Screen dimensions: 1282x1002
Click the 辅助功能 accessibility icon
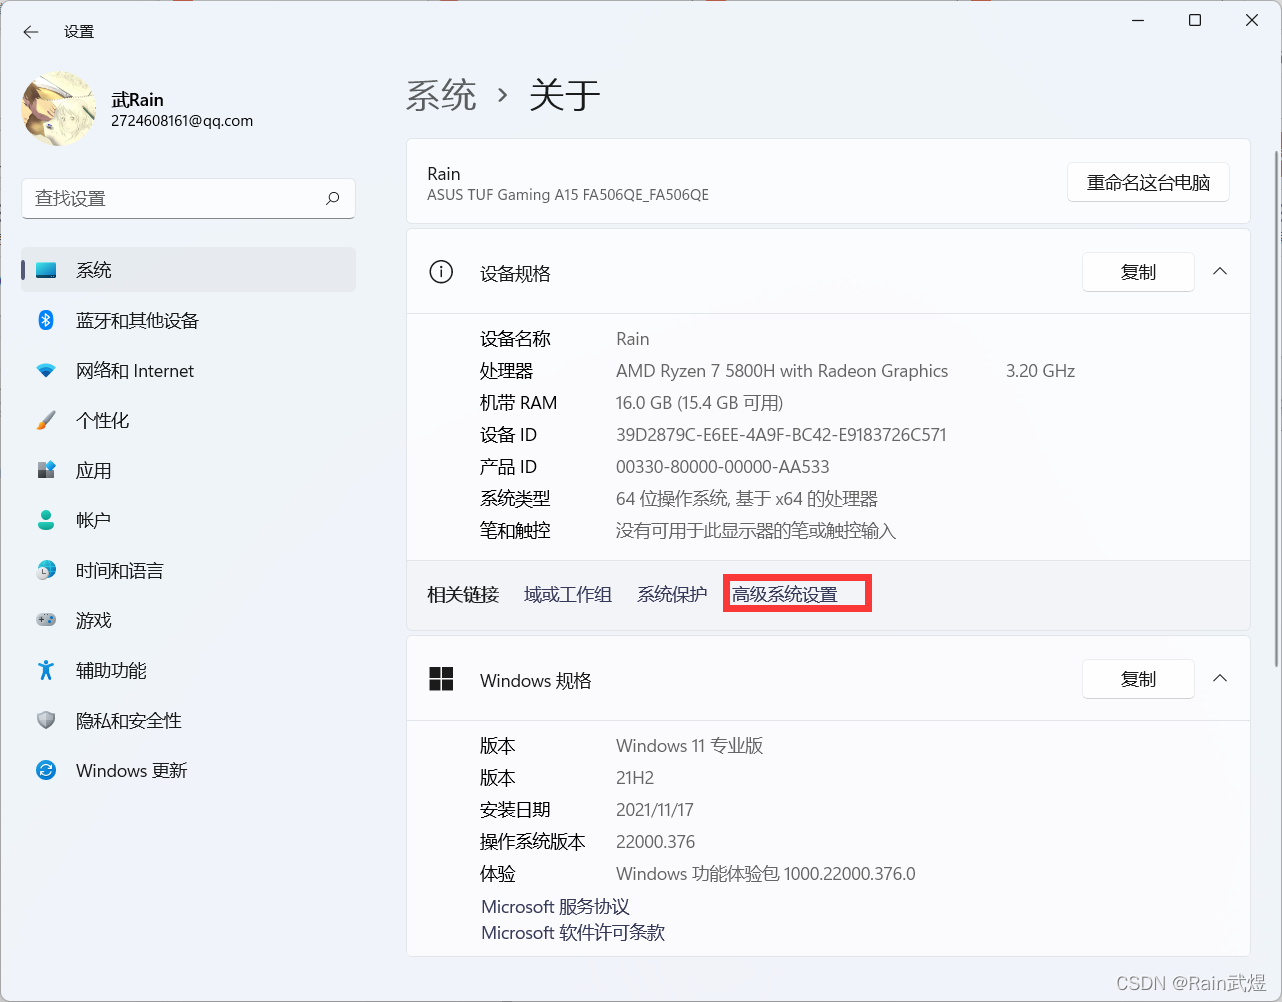coord(46,670)
